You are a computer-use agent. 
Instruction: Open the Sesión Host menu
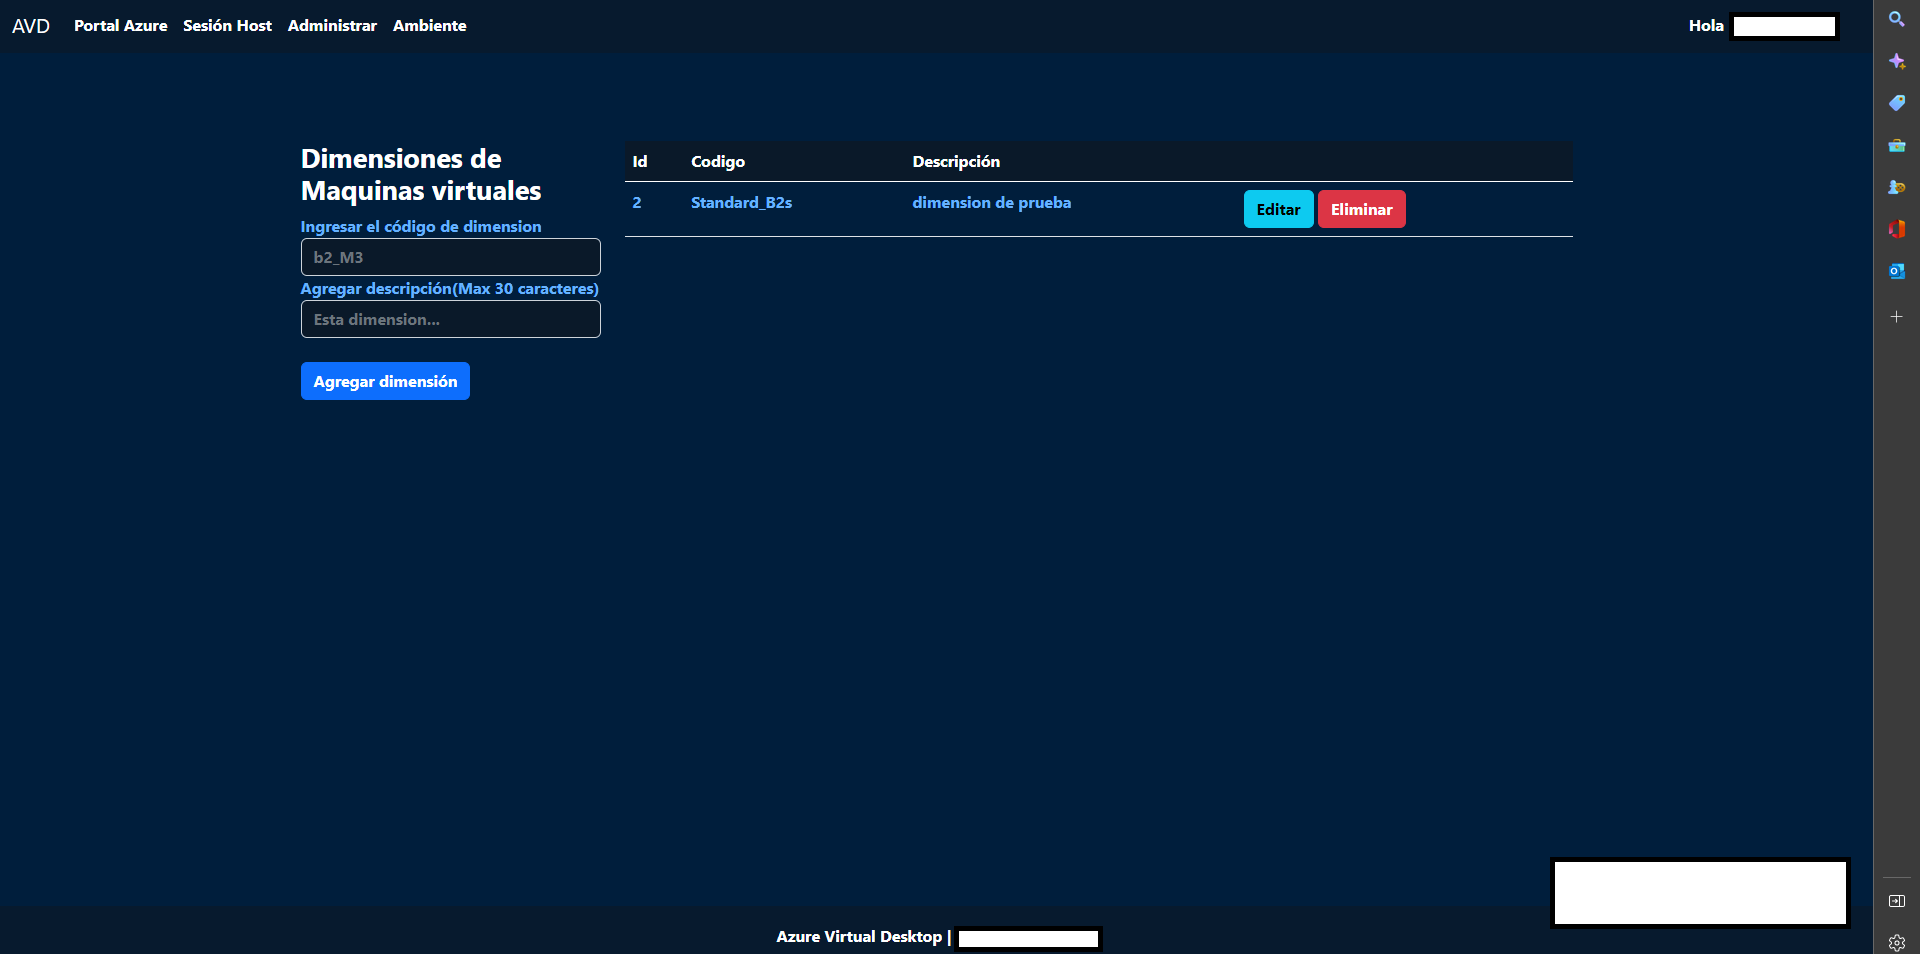(227, 26)
